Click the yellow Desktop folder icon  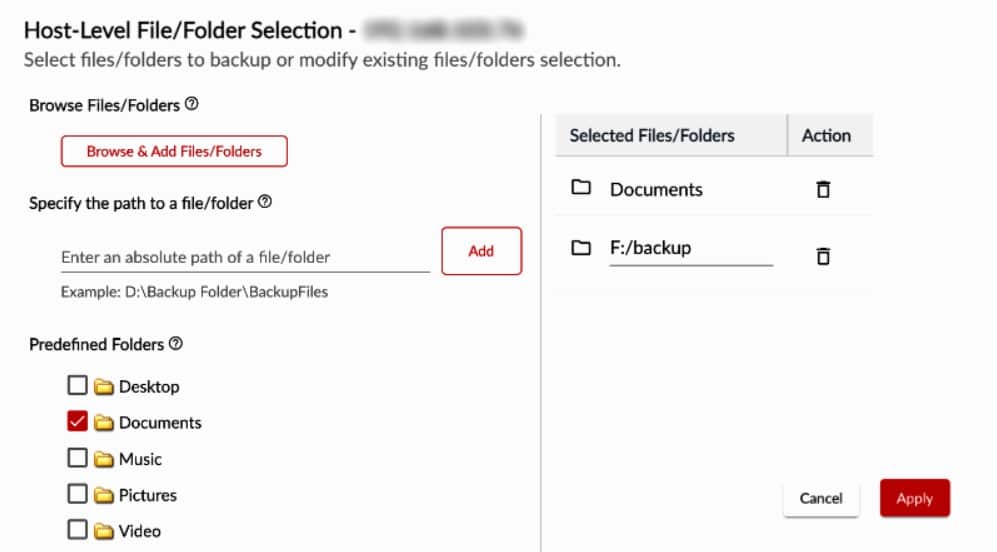tap(104, 386)
